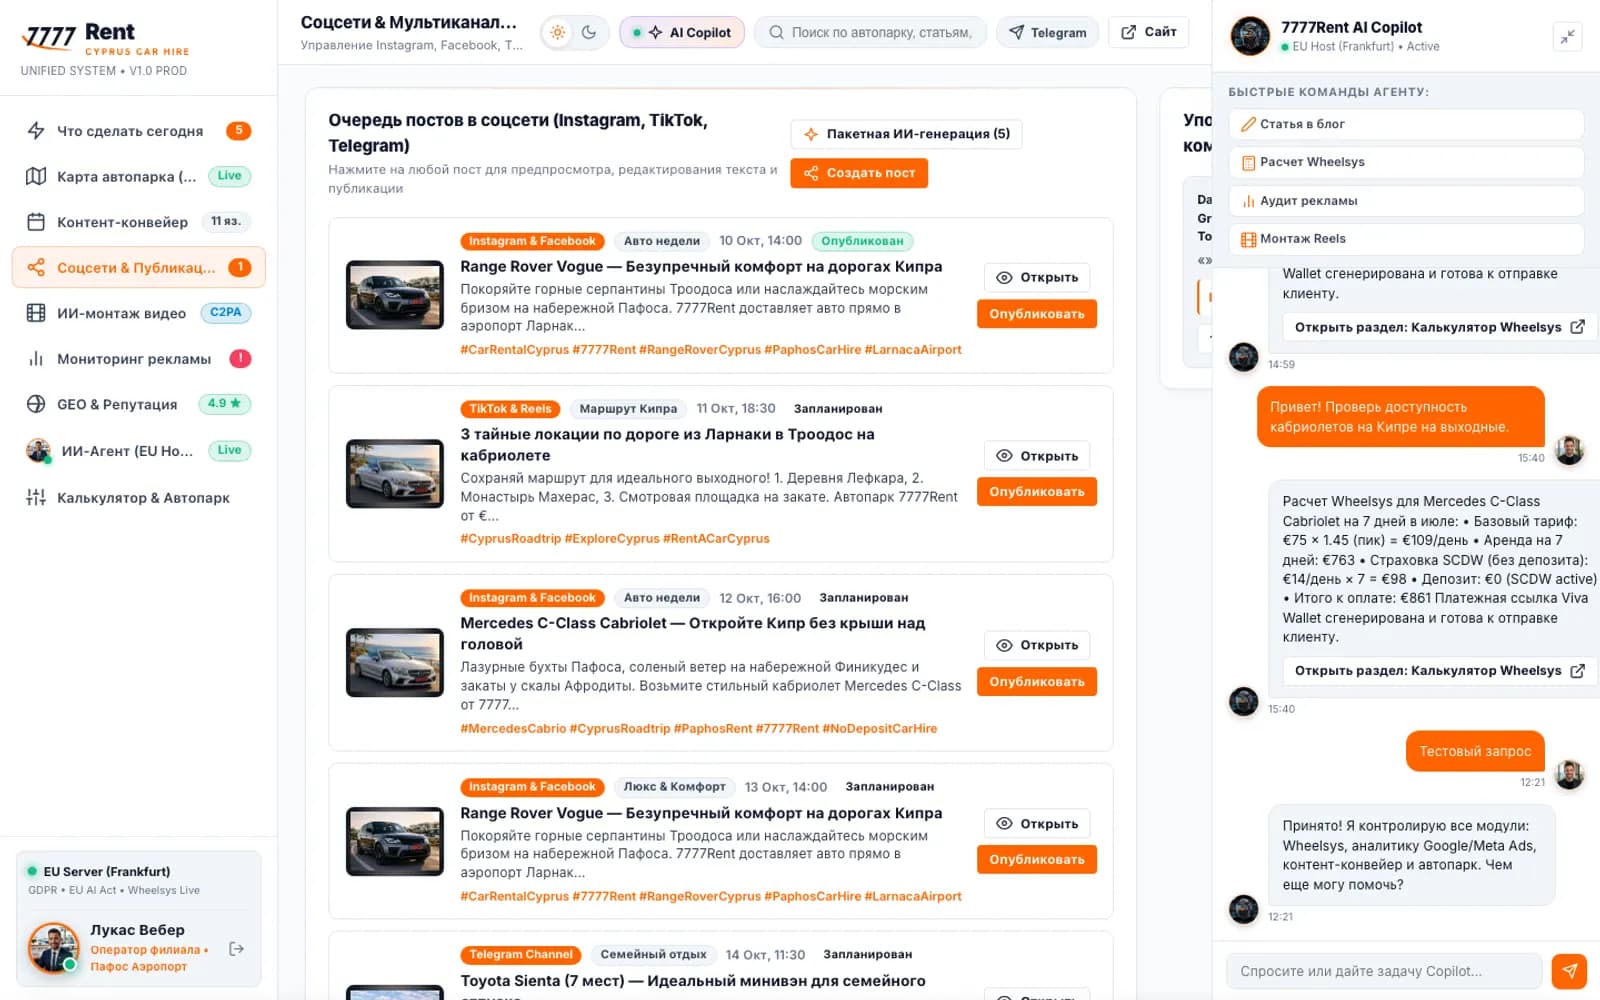1600x1000 pixels.
Task: Publish the 13 Окт Range Rover Vogue post
Action: 1037,860
